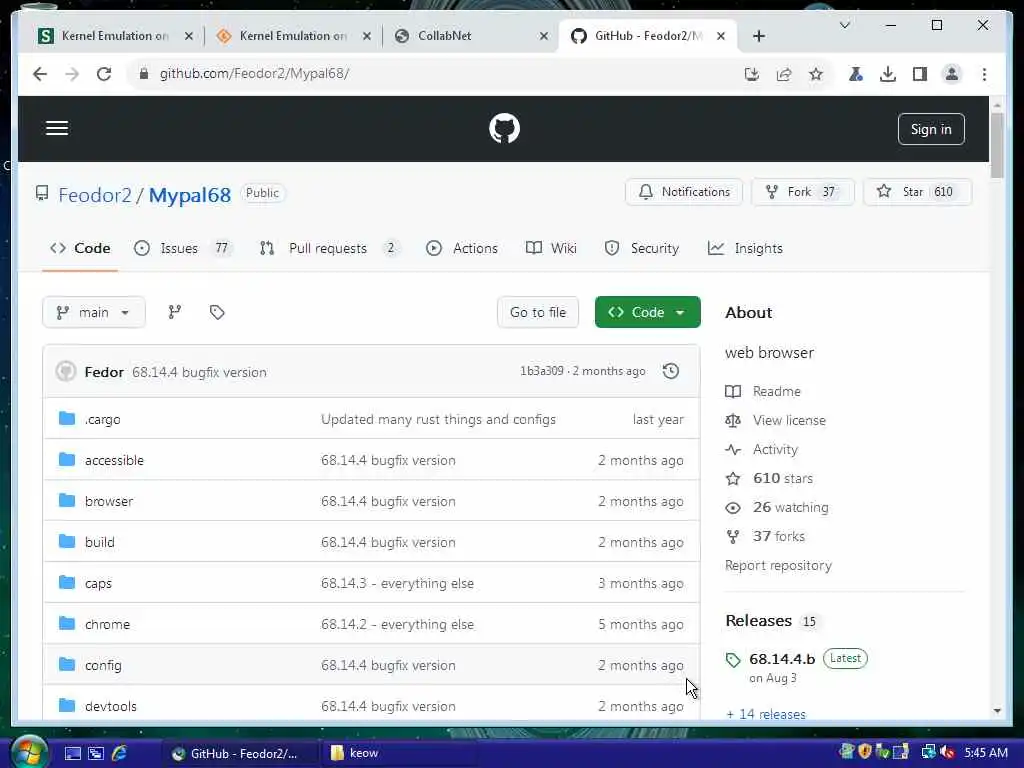
Task: Open Chrome three-dot menu
Action: [984, 74]
